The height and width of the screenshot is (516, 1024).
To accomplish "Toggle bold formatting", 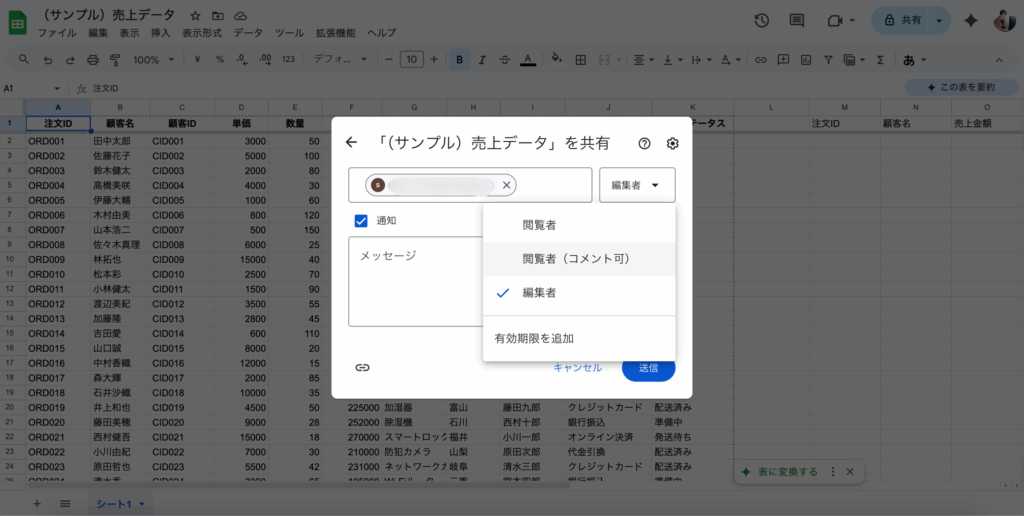I will [460, 59].
